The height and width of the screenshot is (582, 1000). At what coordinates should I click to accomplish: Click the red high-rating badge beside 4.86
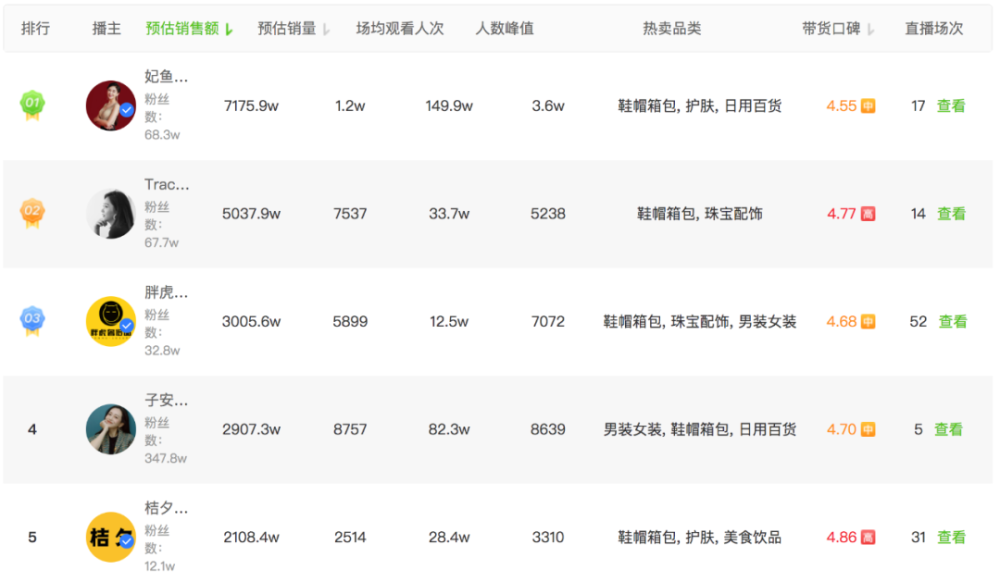868,537
